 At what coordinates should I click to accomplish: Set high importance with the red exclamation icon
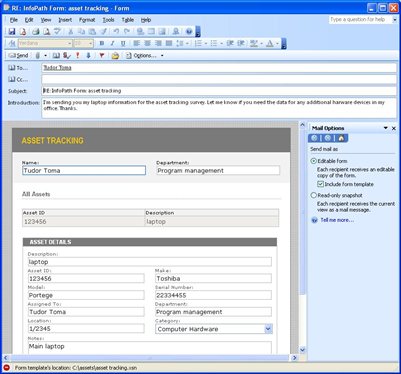click(78, 55)
